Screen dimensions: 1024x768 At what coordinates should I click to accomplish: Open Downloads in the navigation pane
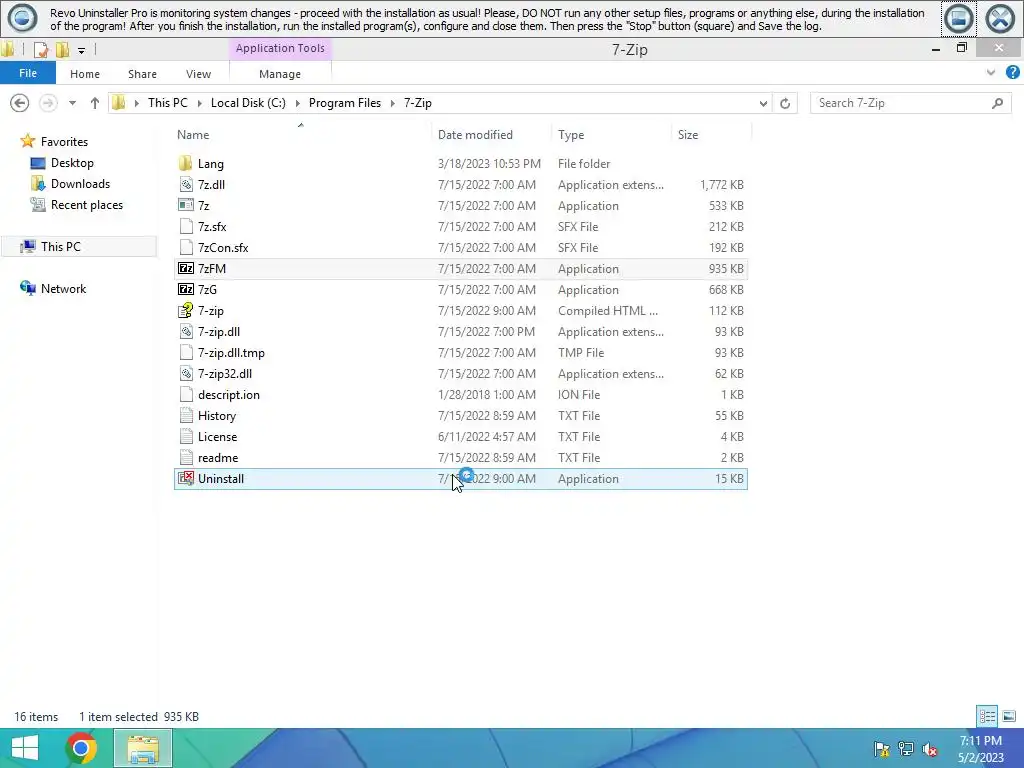tap(80, 184)
